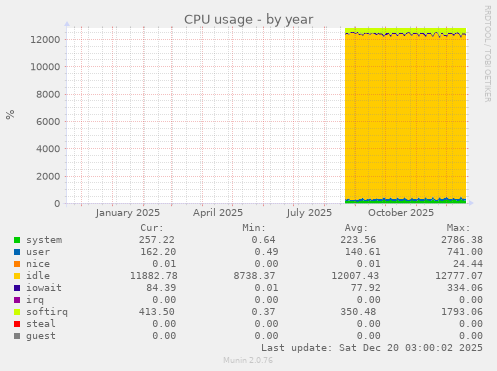Click the 8000 y-axis label
This screenshot has height=371, width=497.
(48, 95)
